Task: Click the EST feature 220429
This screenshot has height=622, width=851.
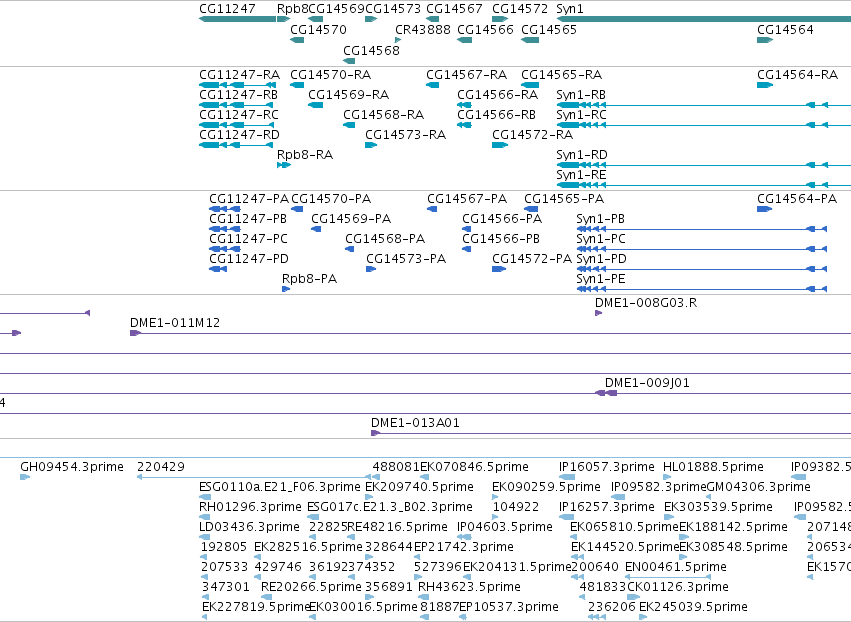Action: point(161,467)
